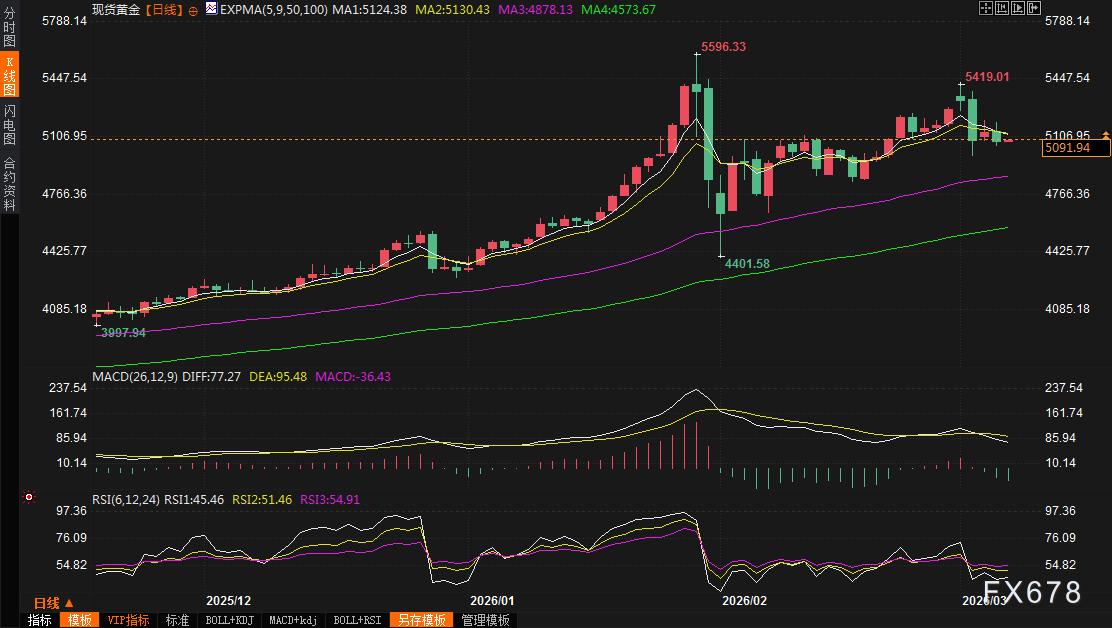Screen dimensions: 1112x628
Task: Click the orange alert arrow above price tag
Action: coord(1106,135)
